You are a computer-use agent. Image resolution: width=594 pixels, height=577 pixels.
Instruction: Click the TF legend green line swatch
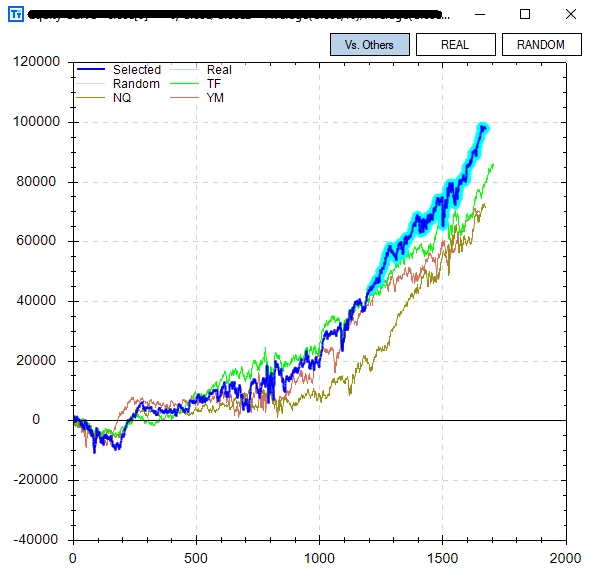click(x=184, y=83)
